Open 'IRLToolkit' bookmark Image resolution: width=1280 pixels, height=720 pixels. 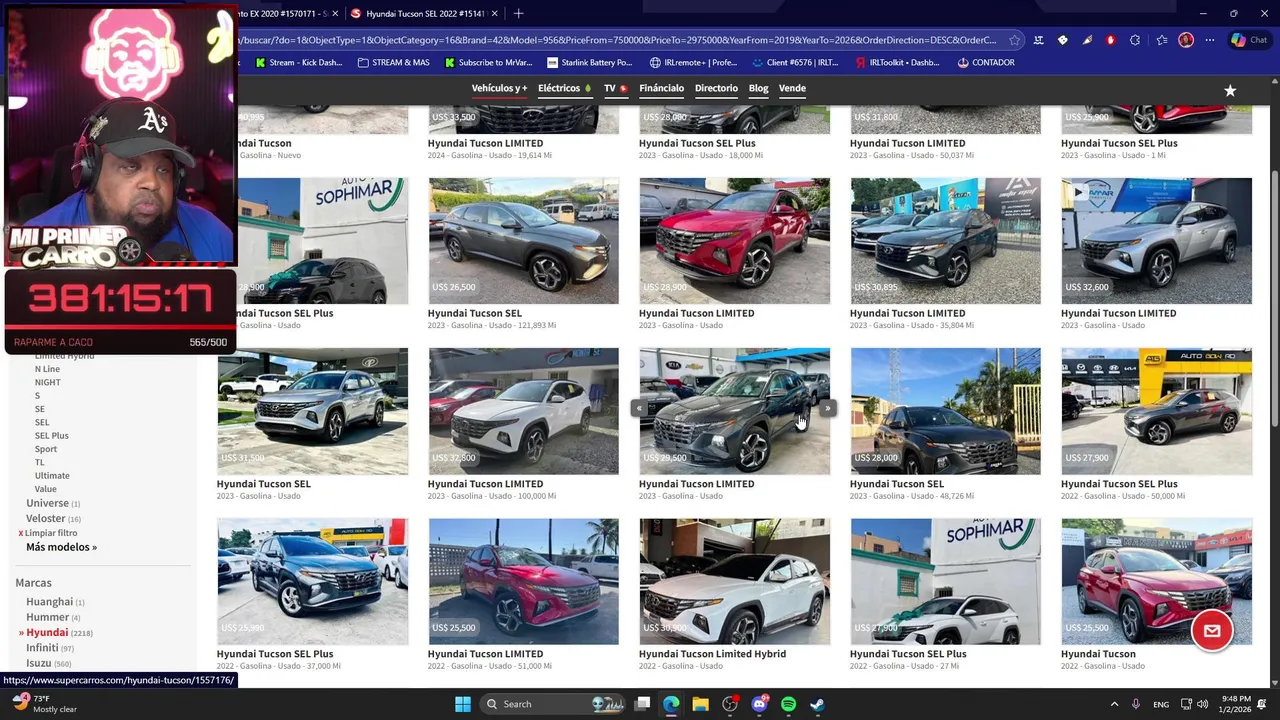click(x=897, y=62)
